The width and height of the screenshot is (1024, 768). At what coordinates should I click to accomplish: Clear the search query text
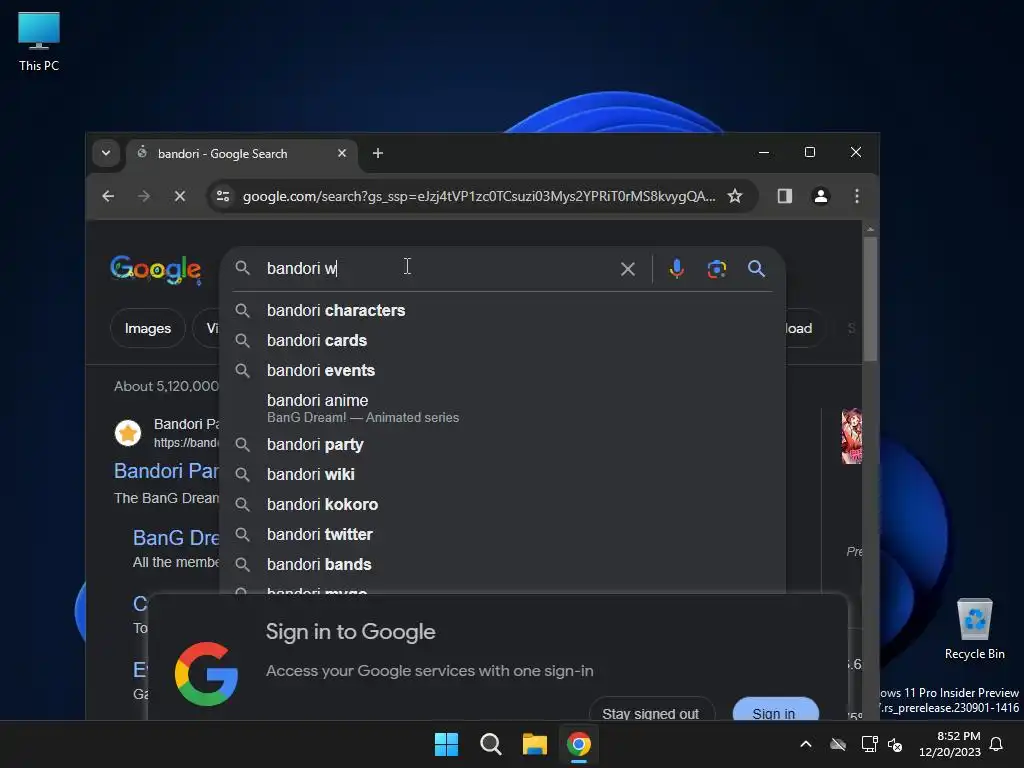(628, 268)
